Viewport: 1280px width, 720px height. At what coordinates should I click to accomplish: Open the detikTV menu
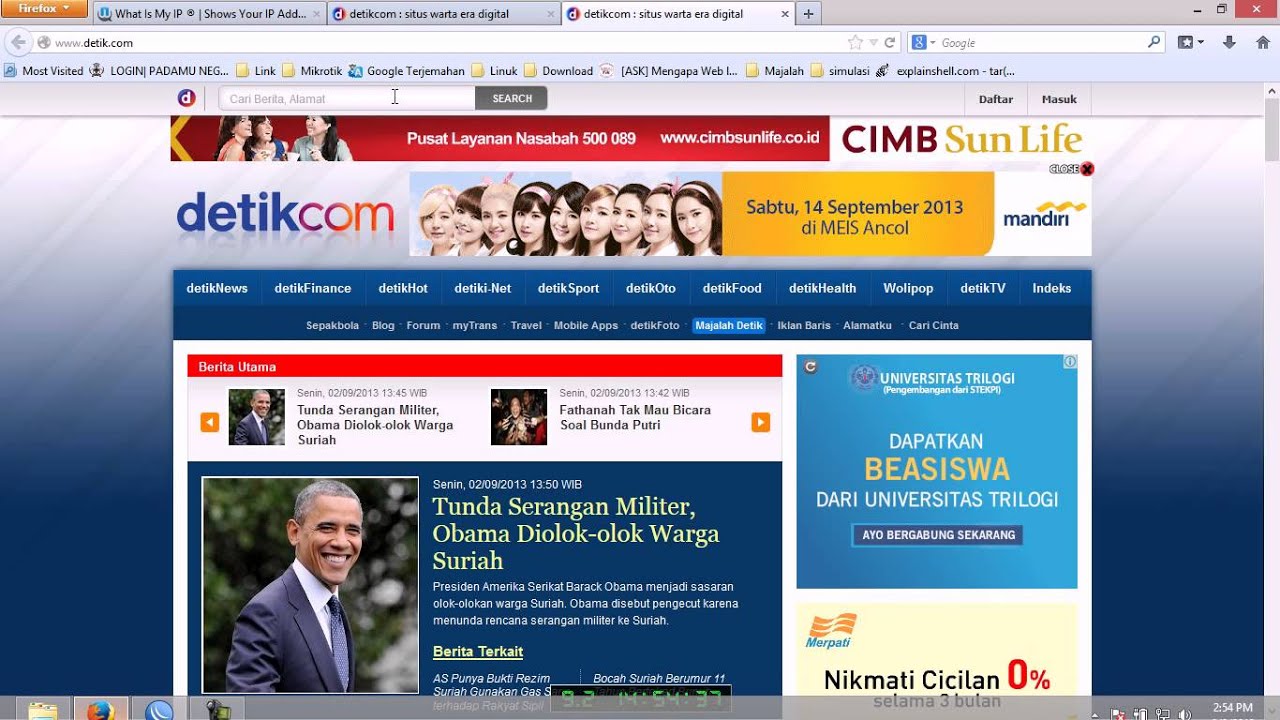(x=983, y=288)
